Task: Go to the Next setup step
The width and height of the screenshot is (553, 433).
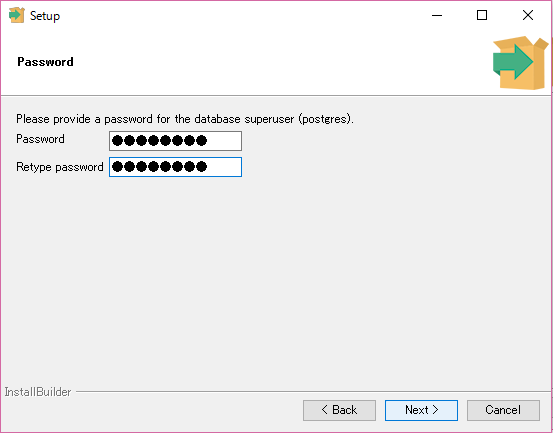Action: tap(421, 410)
